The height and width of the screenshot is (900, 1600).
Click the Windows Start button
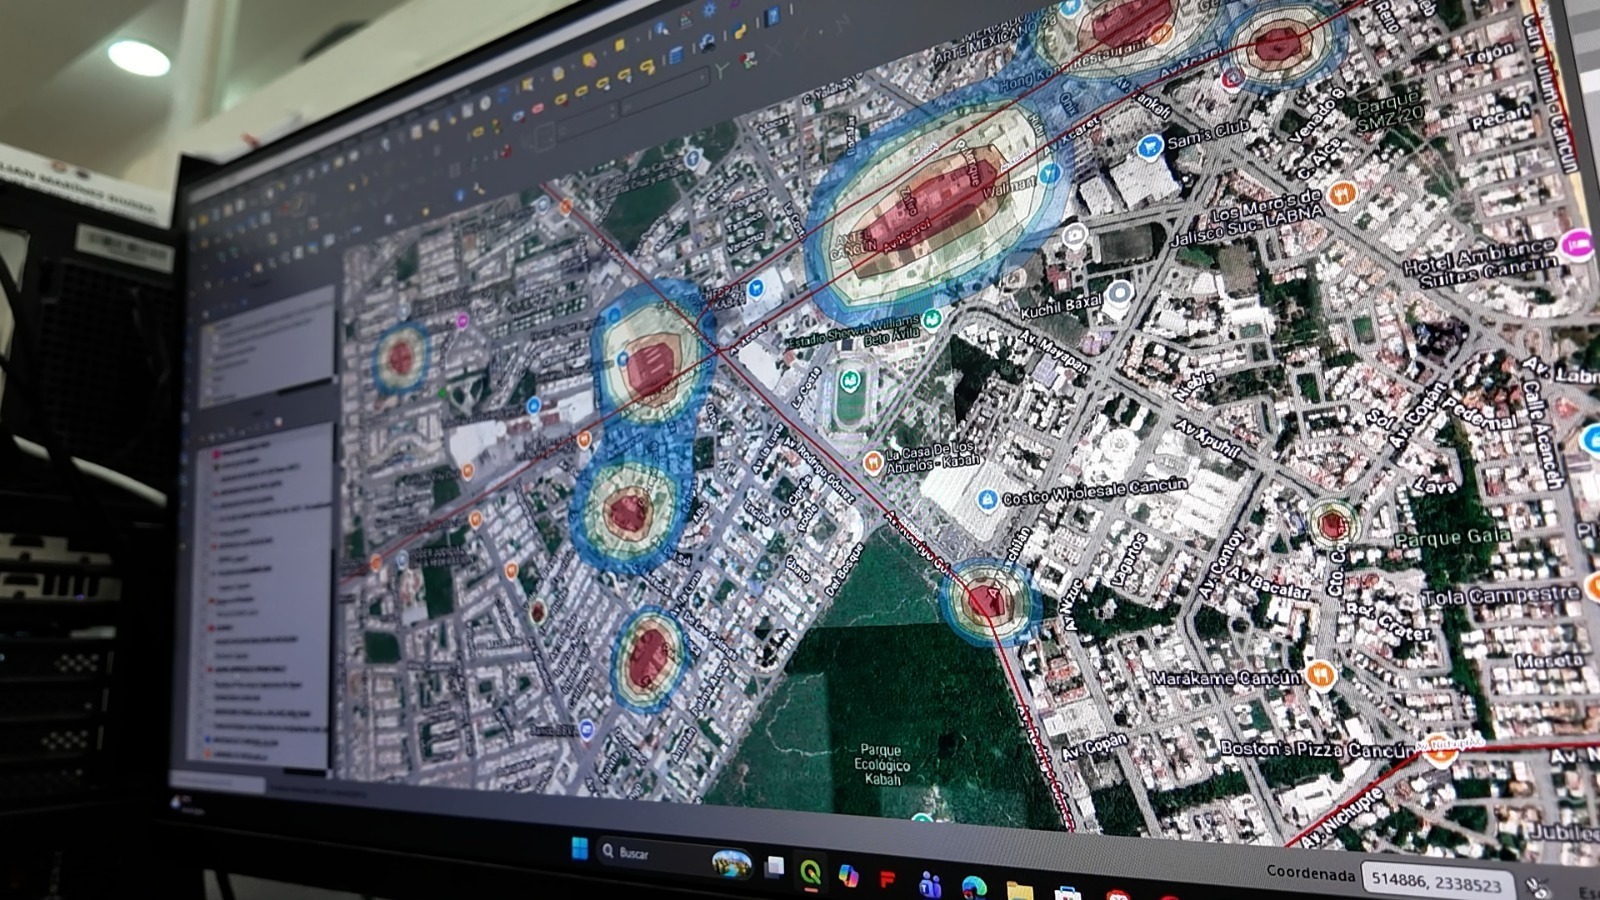coord(579,848)
